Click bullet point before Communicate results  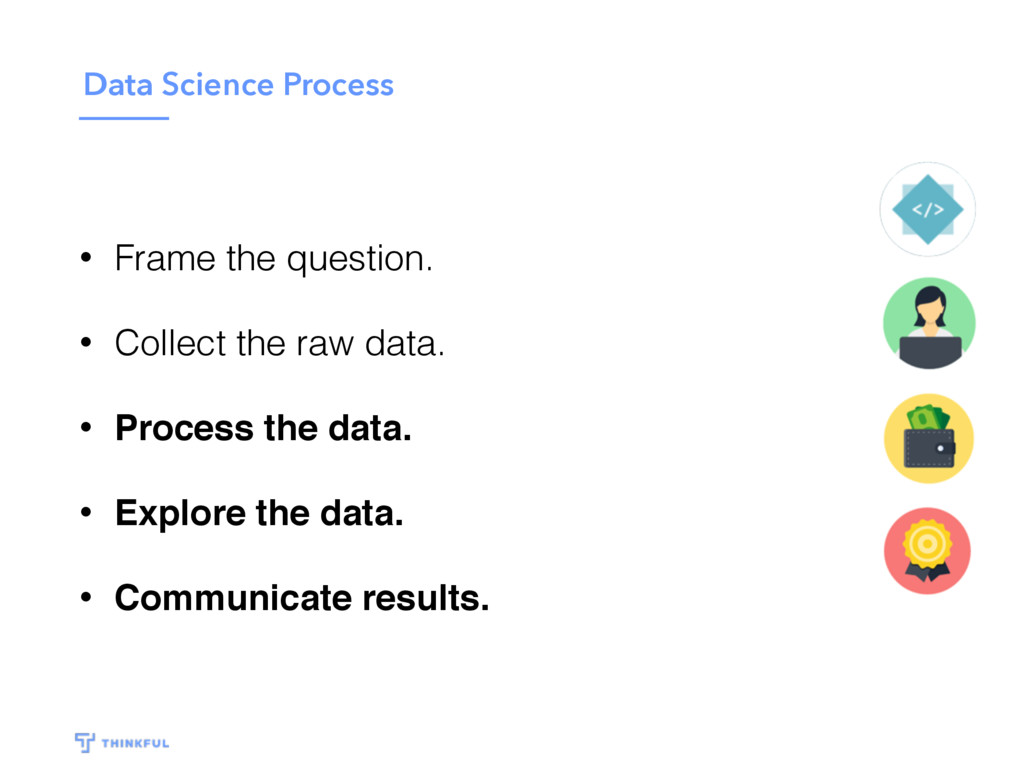point(86,597)
